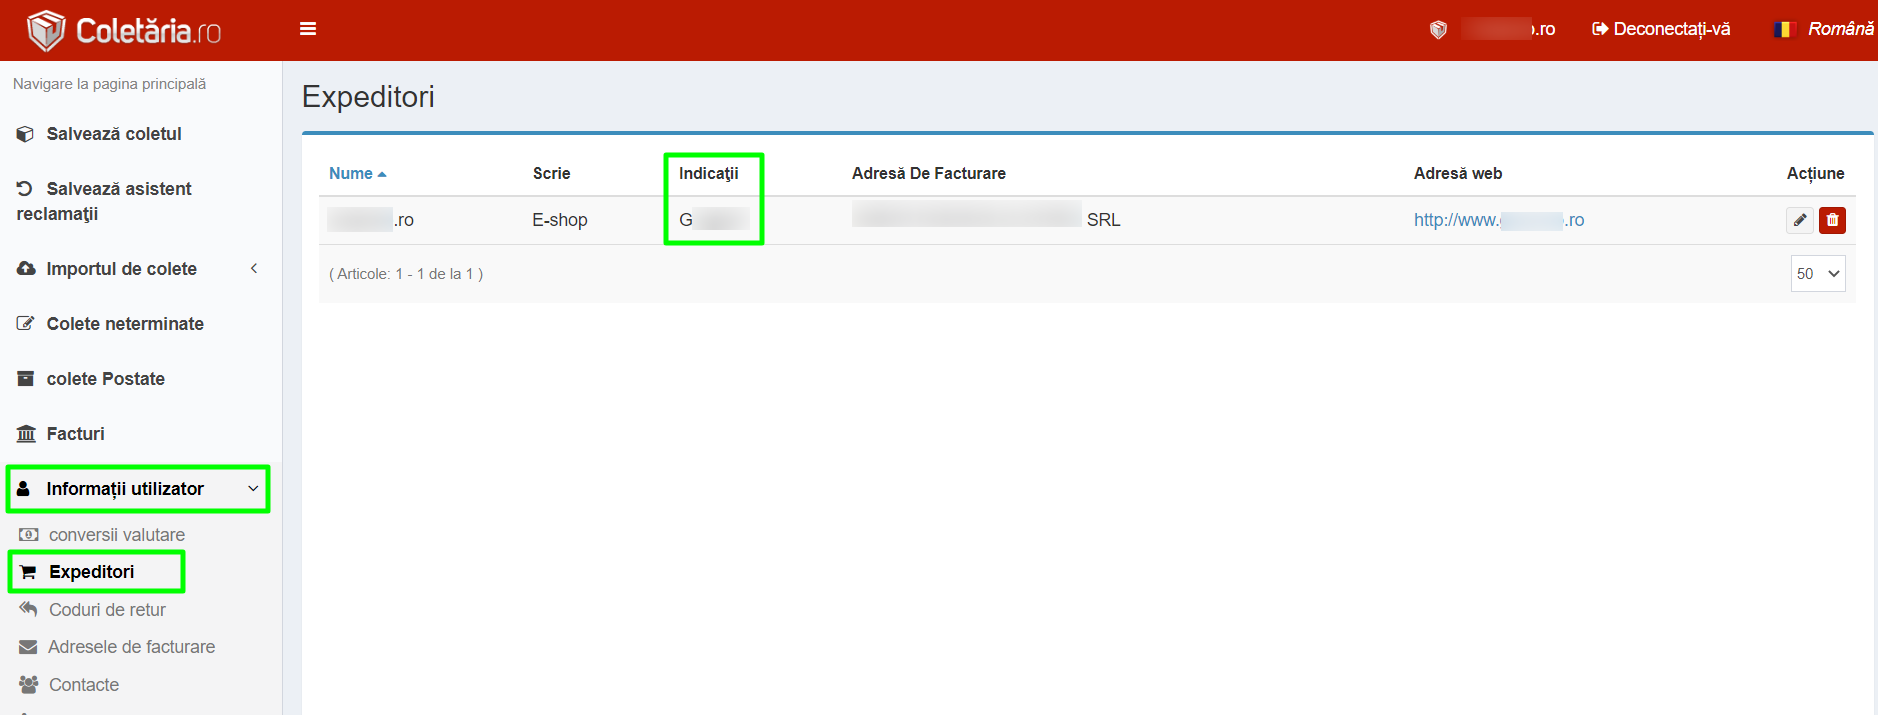Delete sender with red trash icon
The height and width of the screenshot is (715, 1878).
[x=1832, y=220]
